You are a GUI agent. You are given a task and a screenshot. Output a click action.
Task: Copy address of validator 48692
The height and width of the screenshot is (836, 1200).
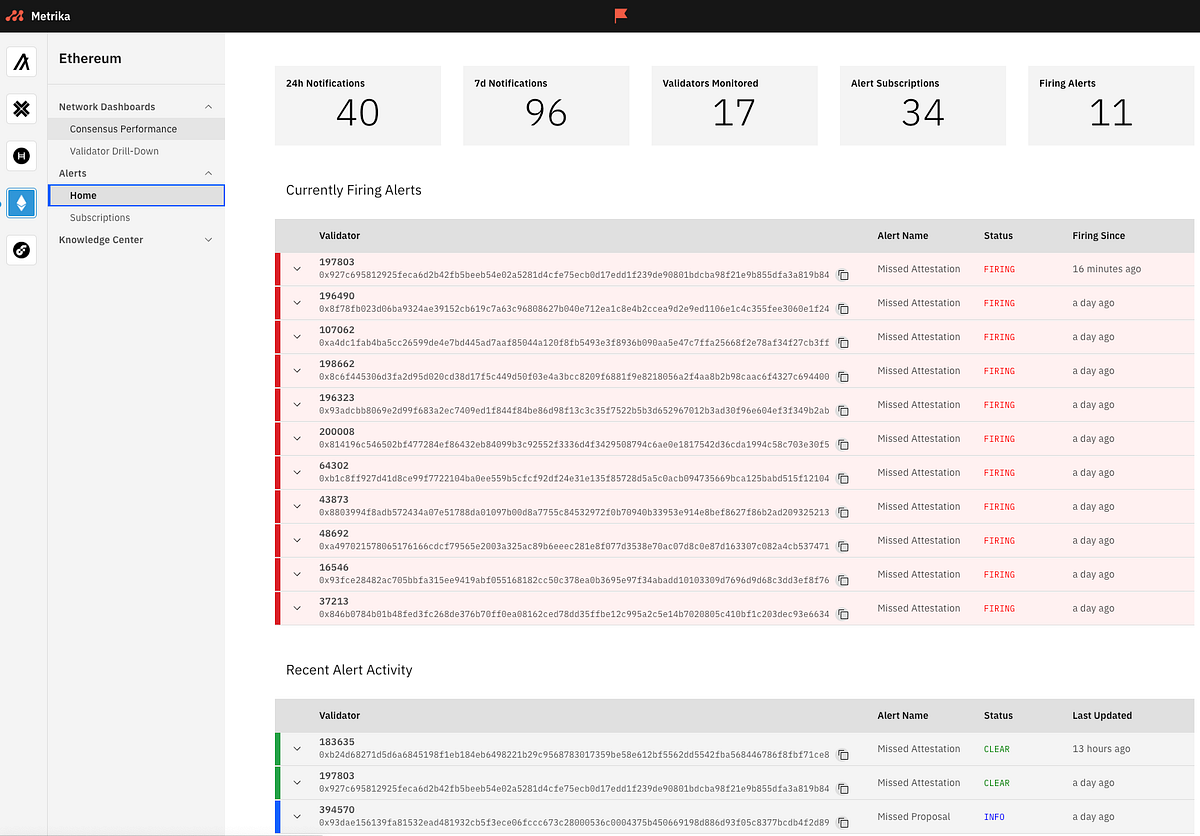tap(843, 547)
